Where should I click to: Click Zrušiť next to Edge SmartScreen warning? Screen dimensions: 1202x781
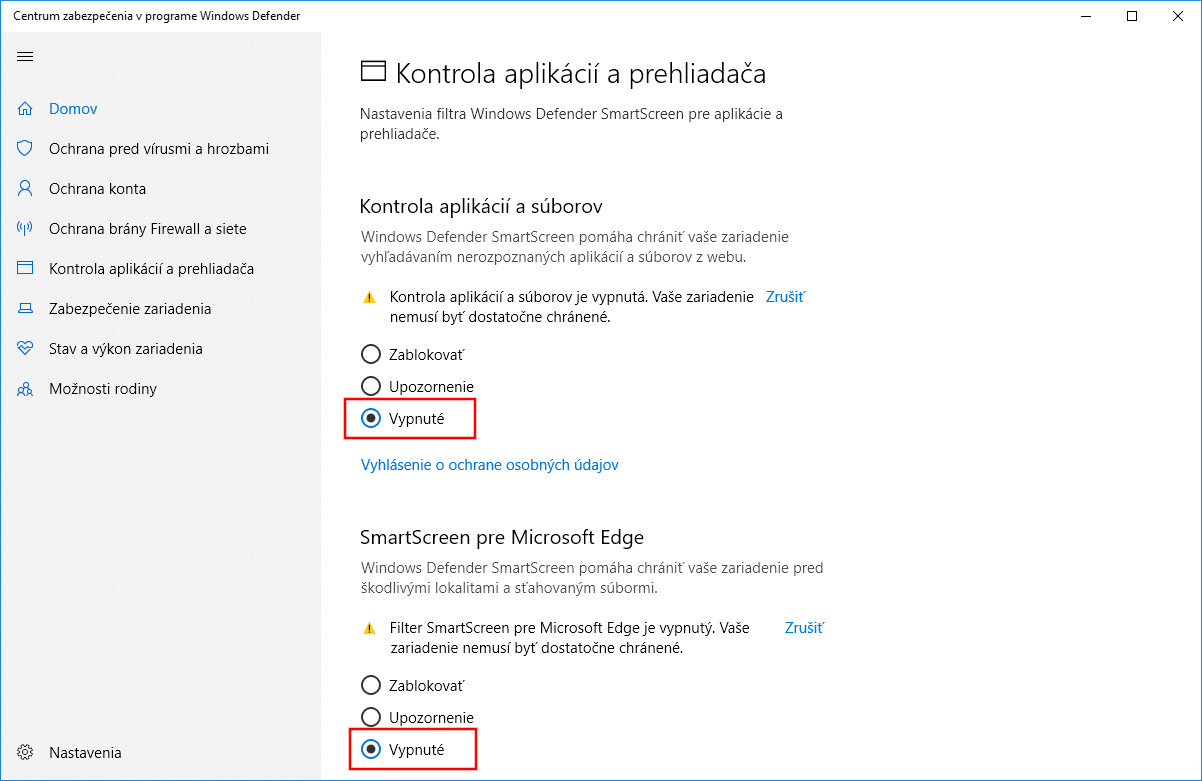[804, 628]
